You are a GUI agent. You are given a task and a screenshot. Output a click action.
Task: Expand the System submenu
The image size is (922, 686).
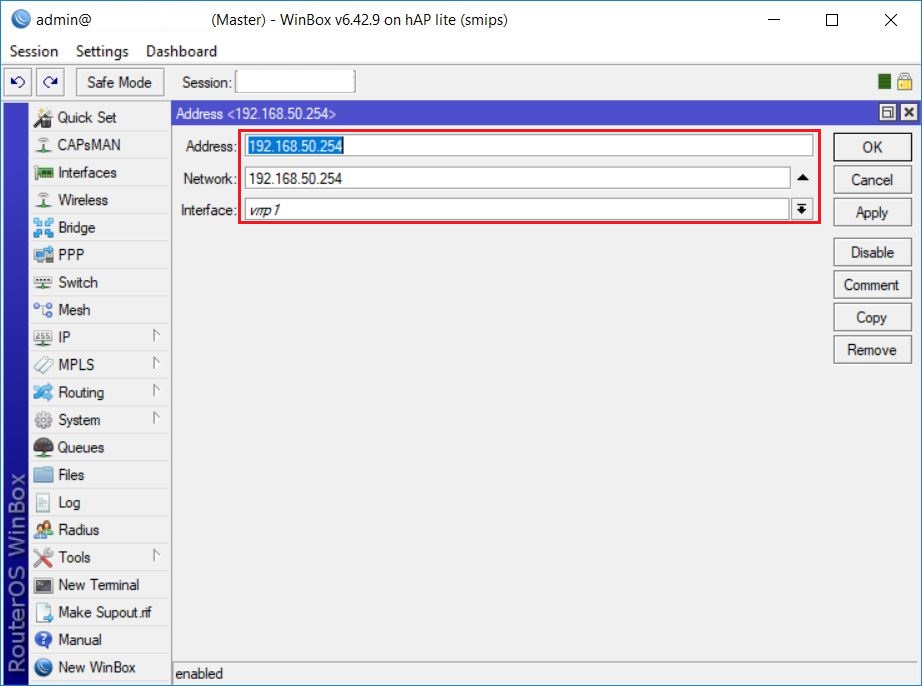pyautogui.click(x=156, y=419)
